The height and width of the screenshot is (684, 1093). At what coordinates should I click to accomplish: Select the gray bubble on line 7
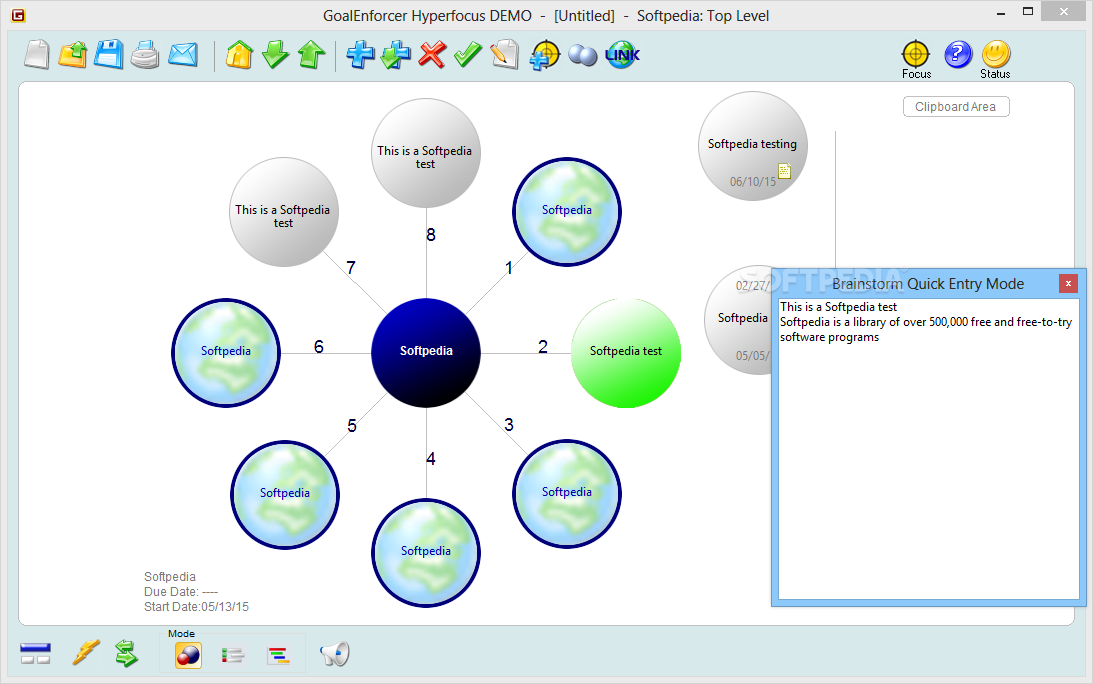point(284,212)
